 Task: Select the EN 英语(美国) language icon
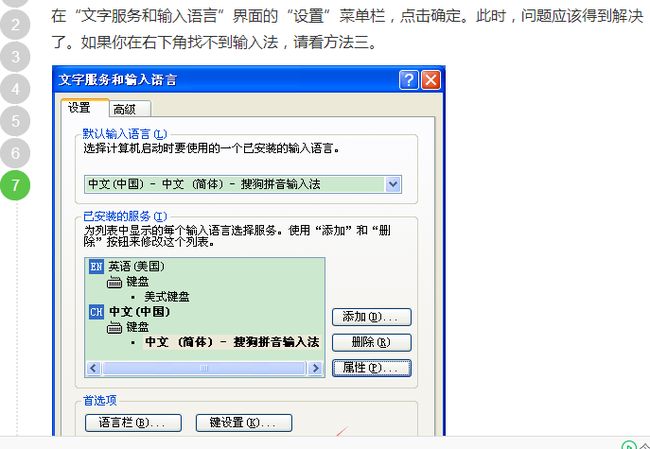(96, 267)
